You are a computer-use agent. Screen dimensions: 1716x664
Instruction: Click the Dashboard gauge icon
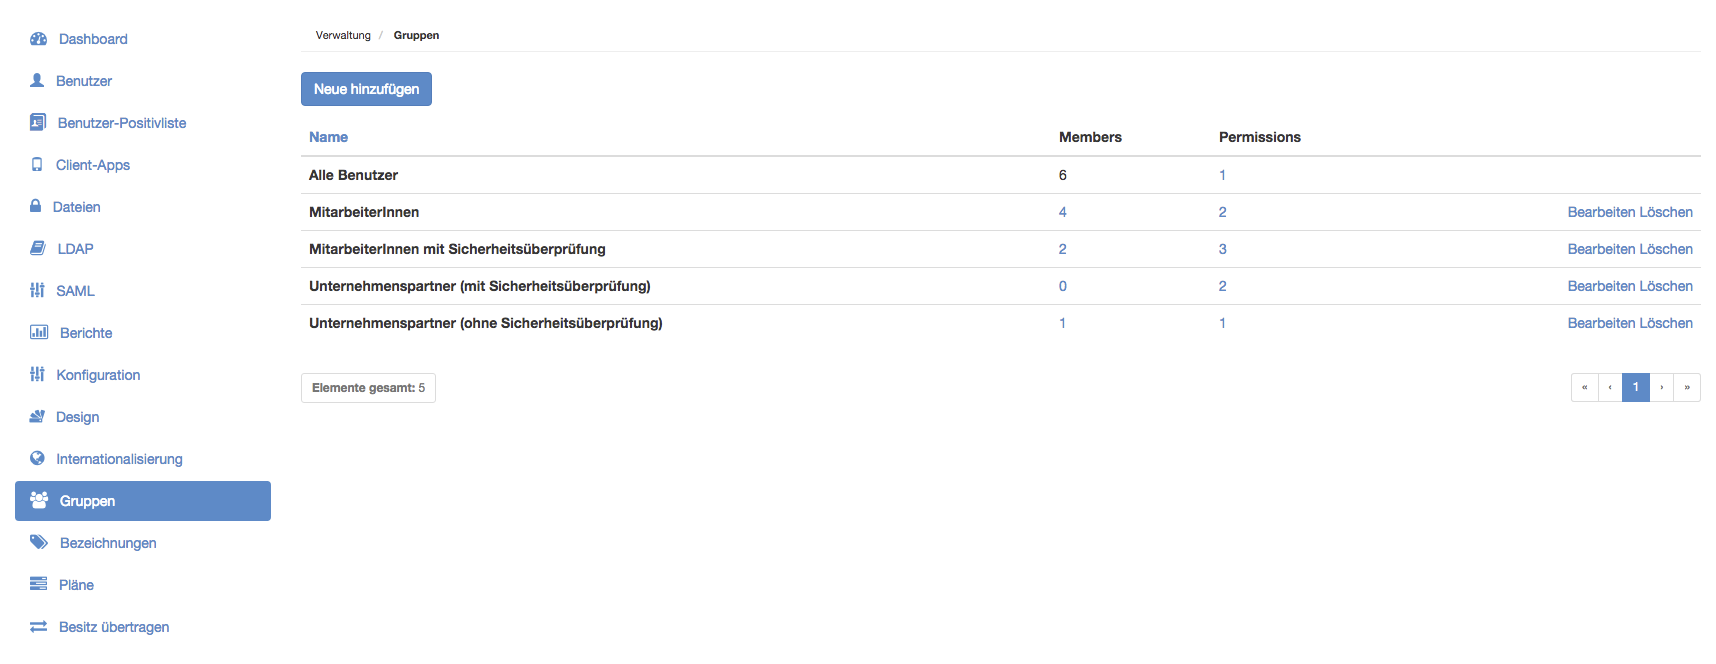pos(38,39)
